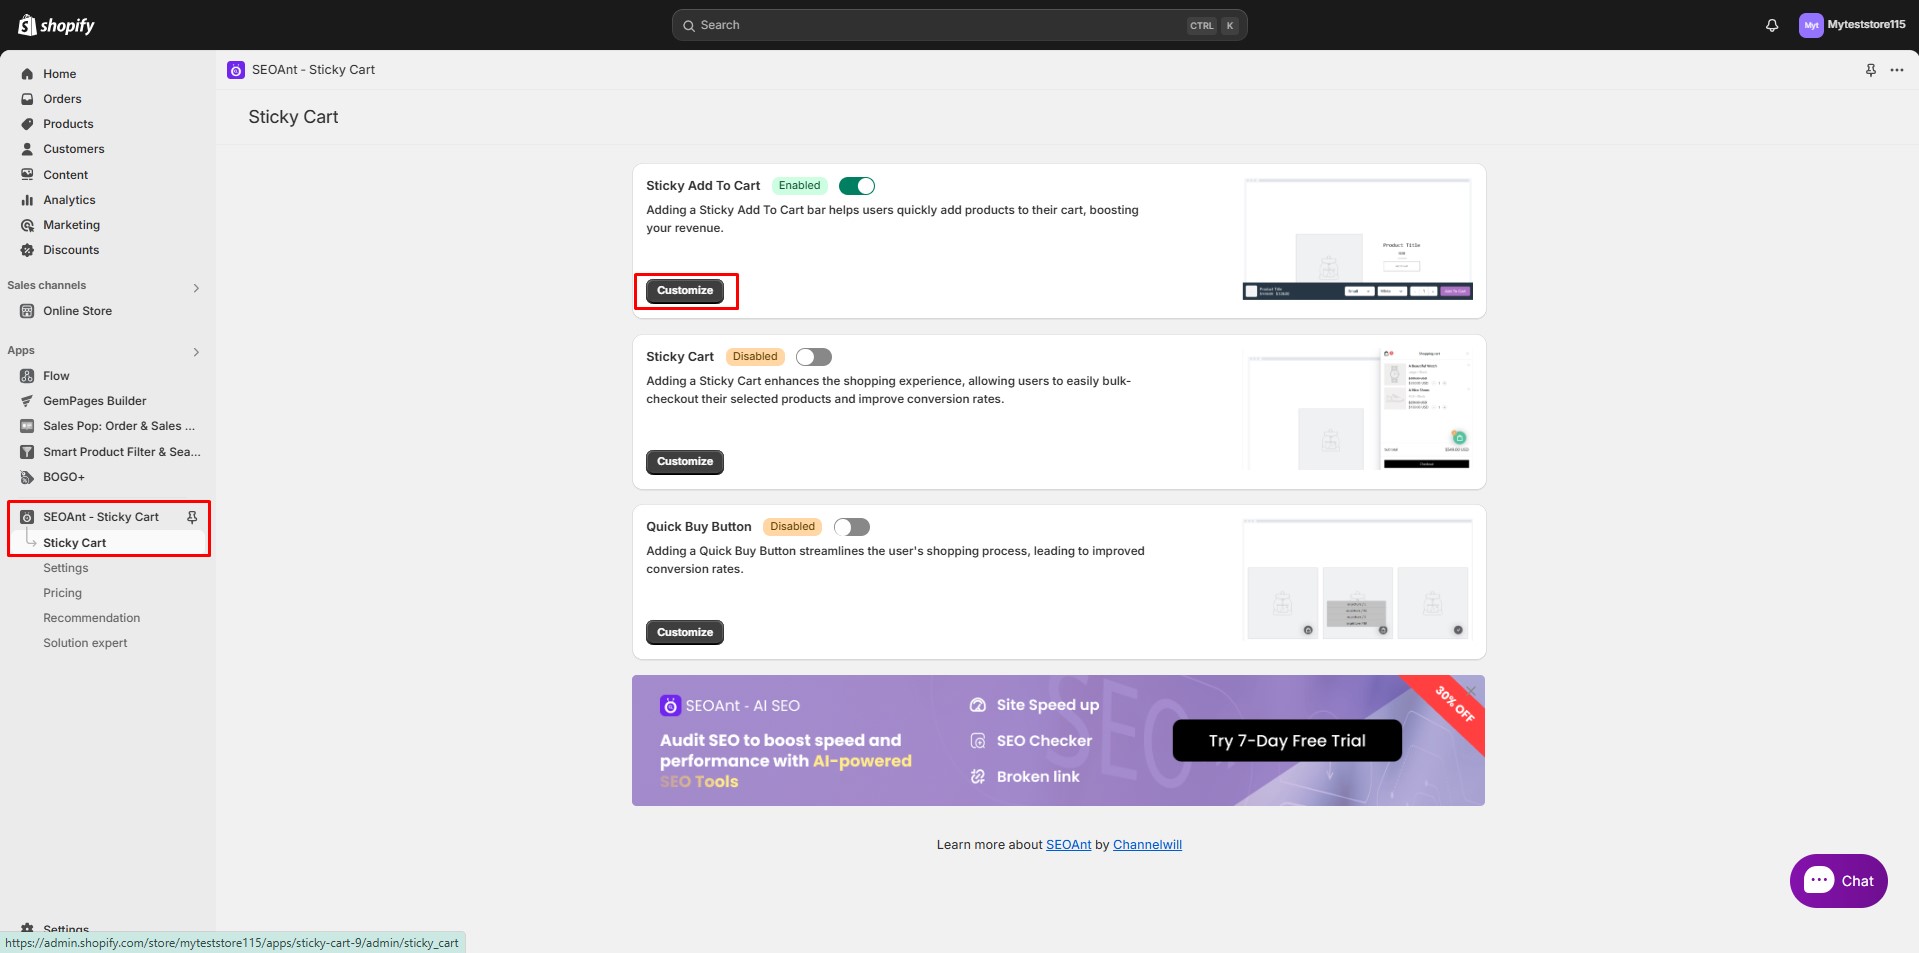This screenshot has width=1919, height=953.
Task: Click the SEOAnt app icon in sidebar
Action: click(27, 517)
